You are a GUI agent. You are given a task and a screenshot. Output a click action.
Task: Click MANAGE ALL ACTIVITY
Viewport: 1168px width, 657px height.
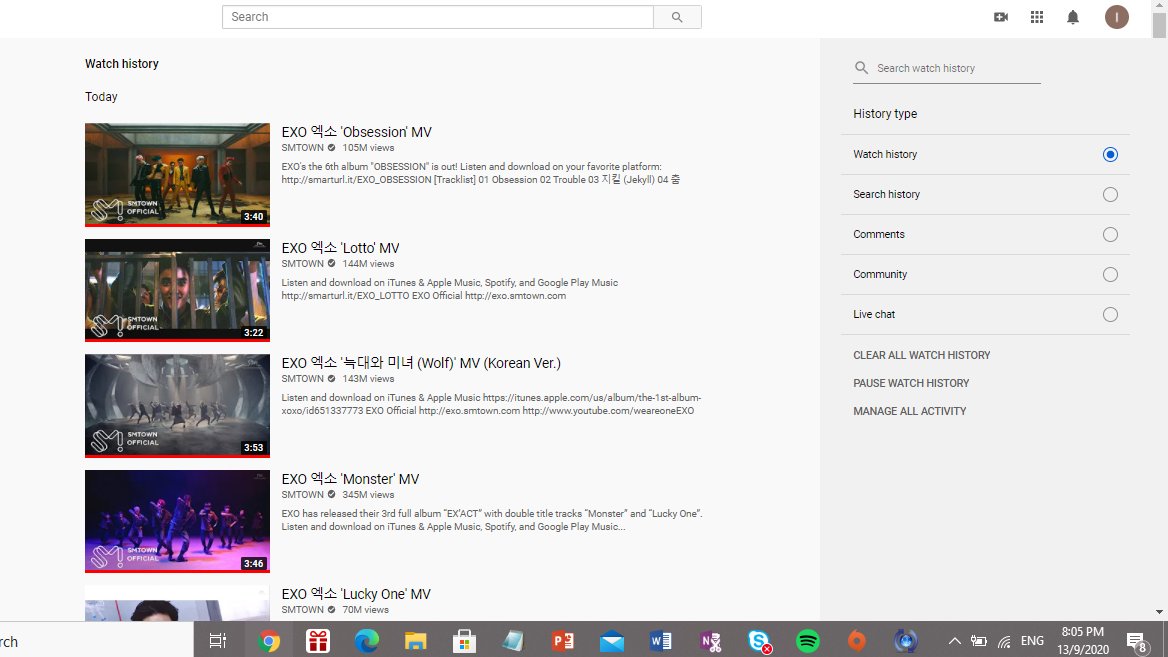[910, 411]
